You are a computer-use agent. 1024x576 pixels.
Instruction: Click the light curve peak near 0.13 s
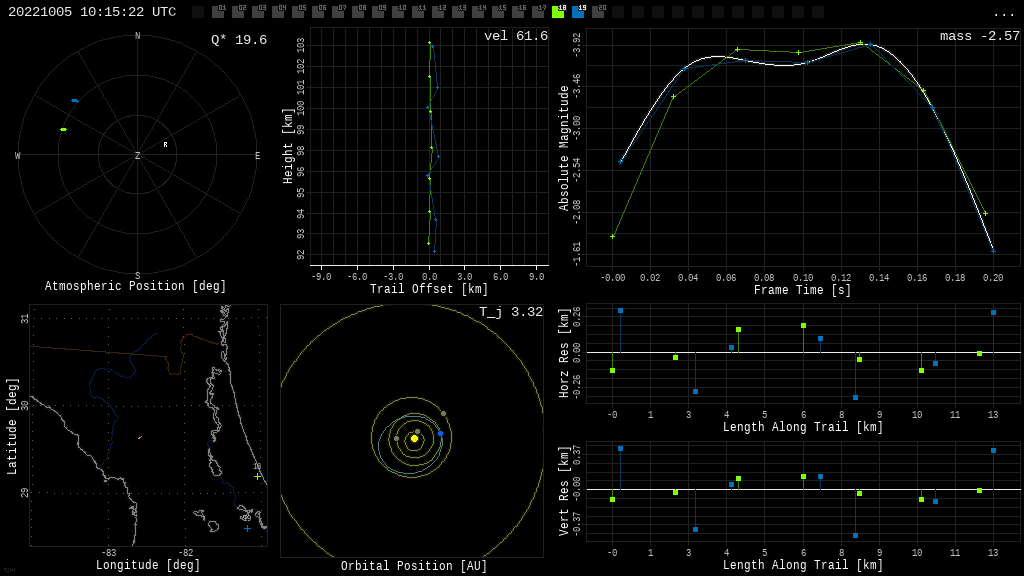[862, 44]
